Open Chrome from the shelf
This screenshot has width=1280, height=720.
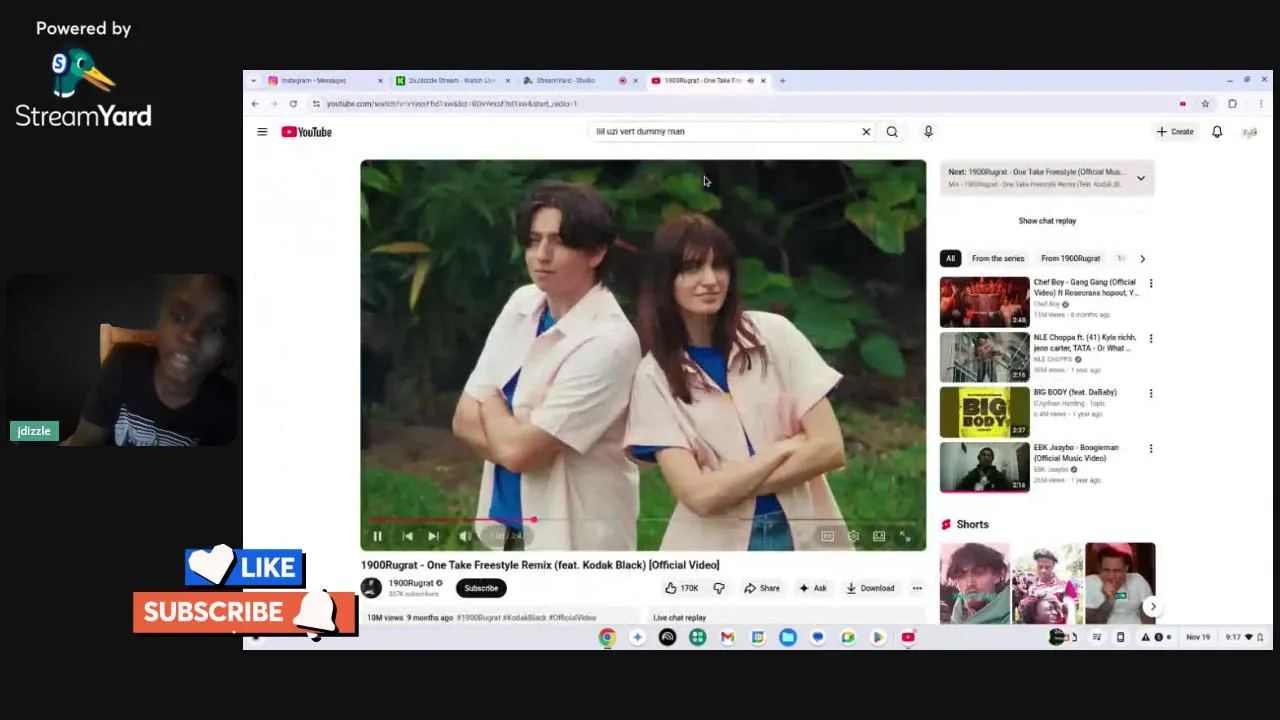pyautogui.click(x=607, y=637)
